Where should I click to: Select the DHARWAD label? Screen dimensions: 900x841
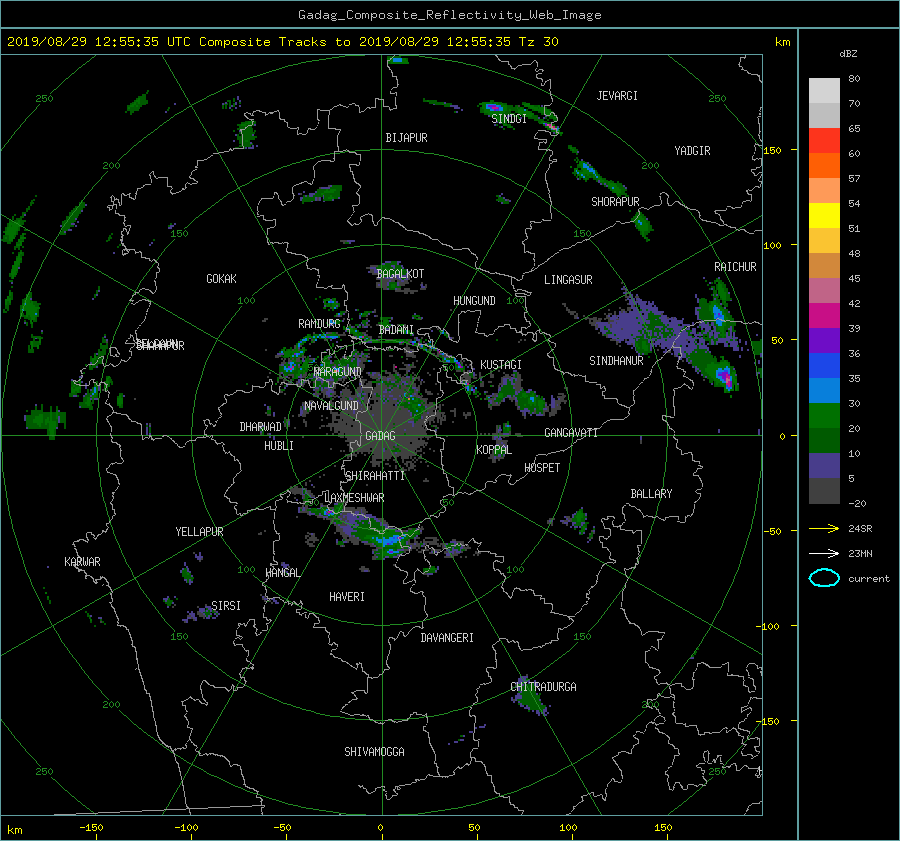click(261, 427)
